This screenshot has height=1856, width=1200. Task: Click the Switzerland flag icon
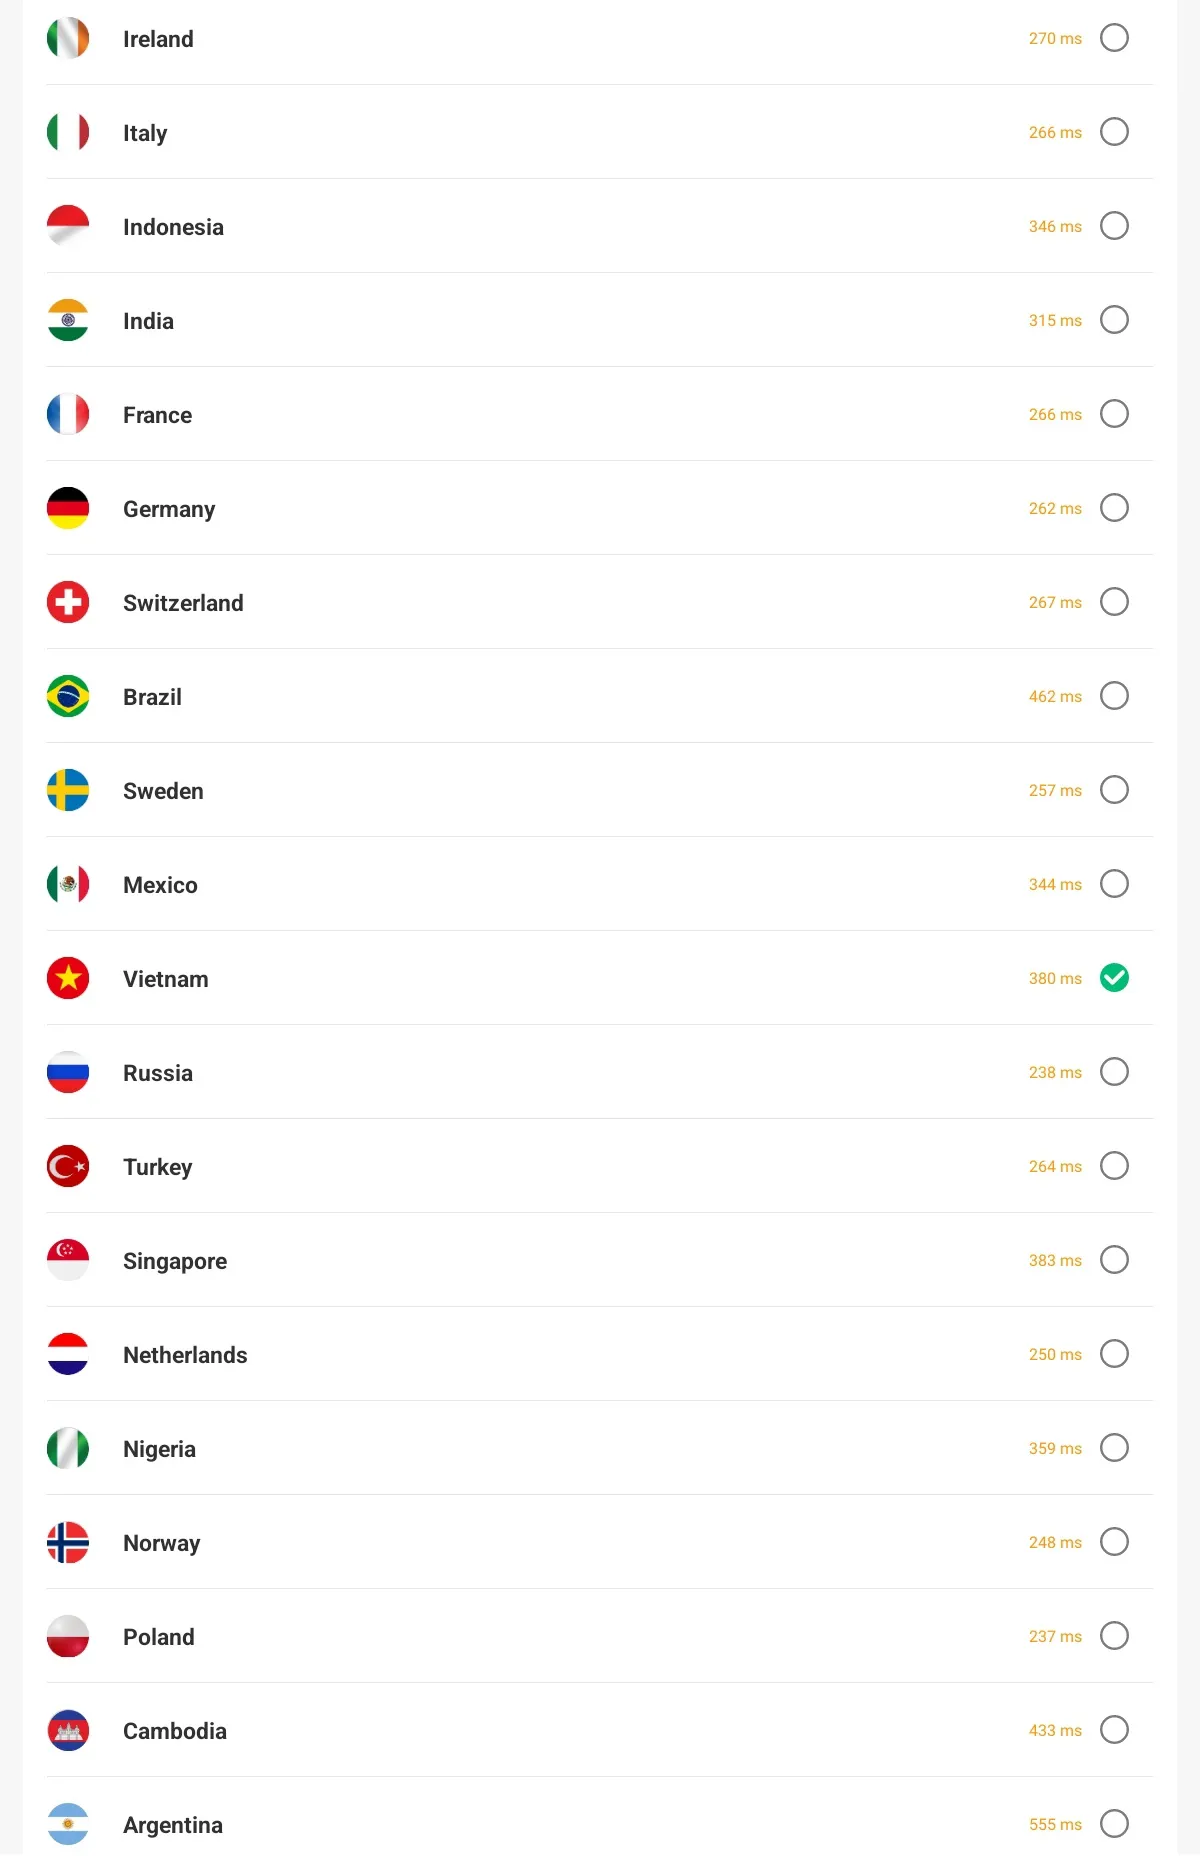[x=68, y=603]
